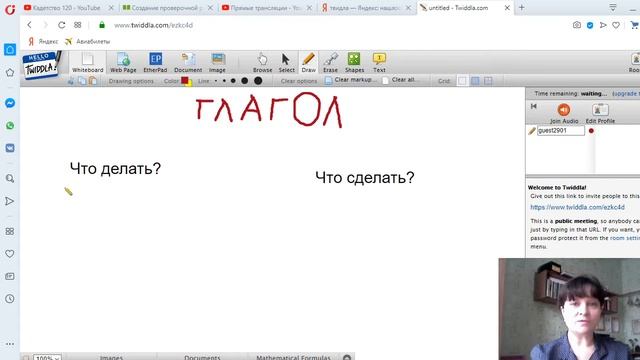Open the twiddla.com/ezkc4d invite link
Viewport: 640px width, 360px height.
tap(577, 207)
